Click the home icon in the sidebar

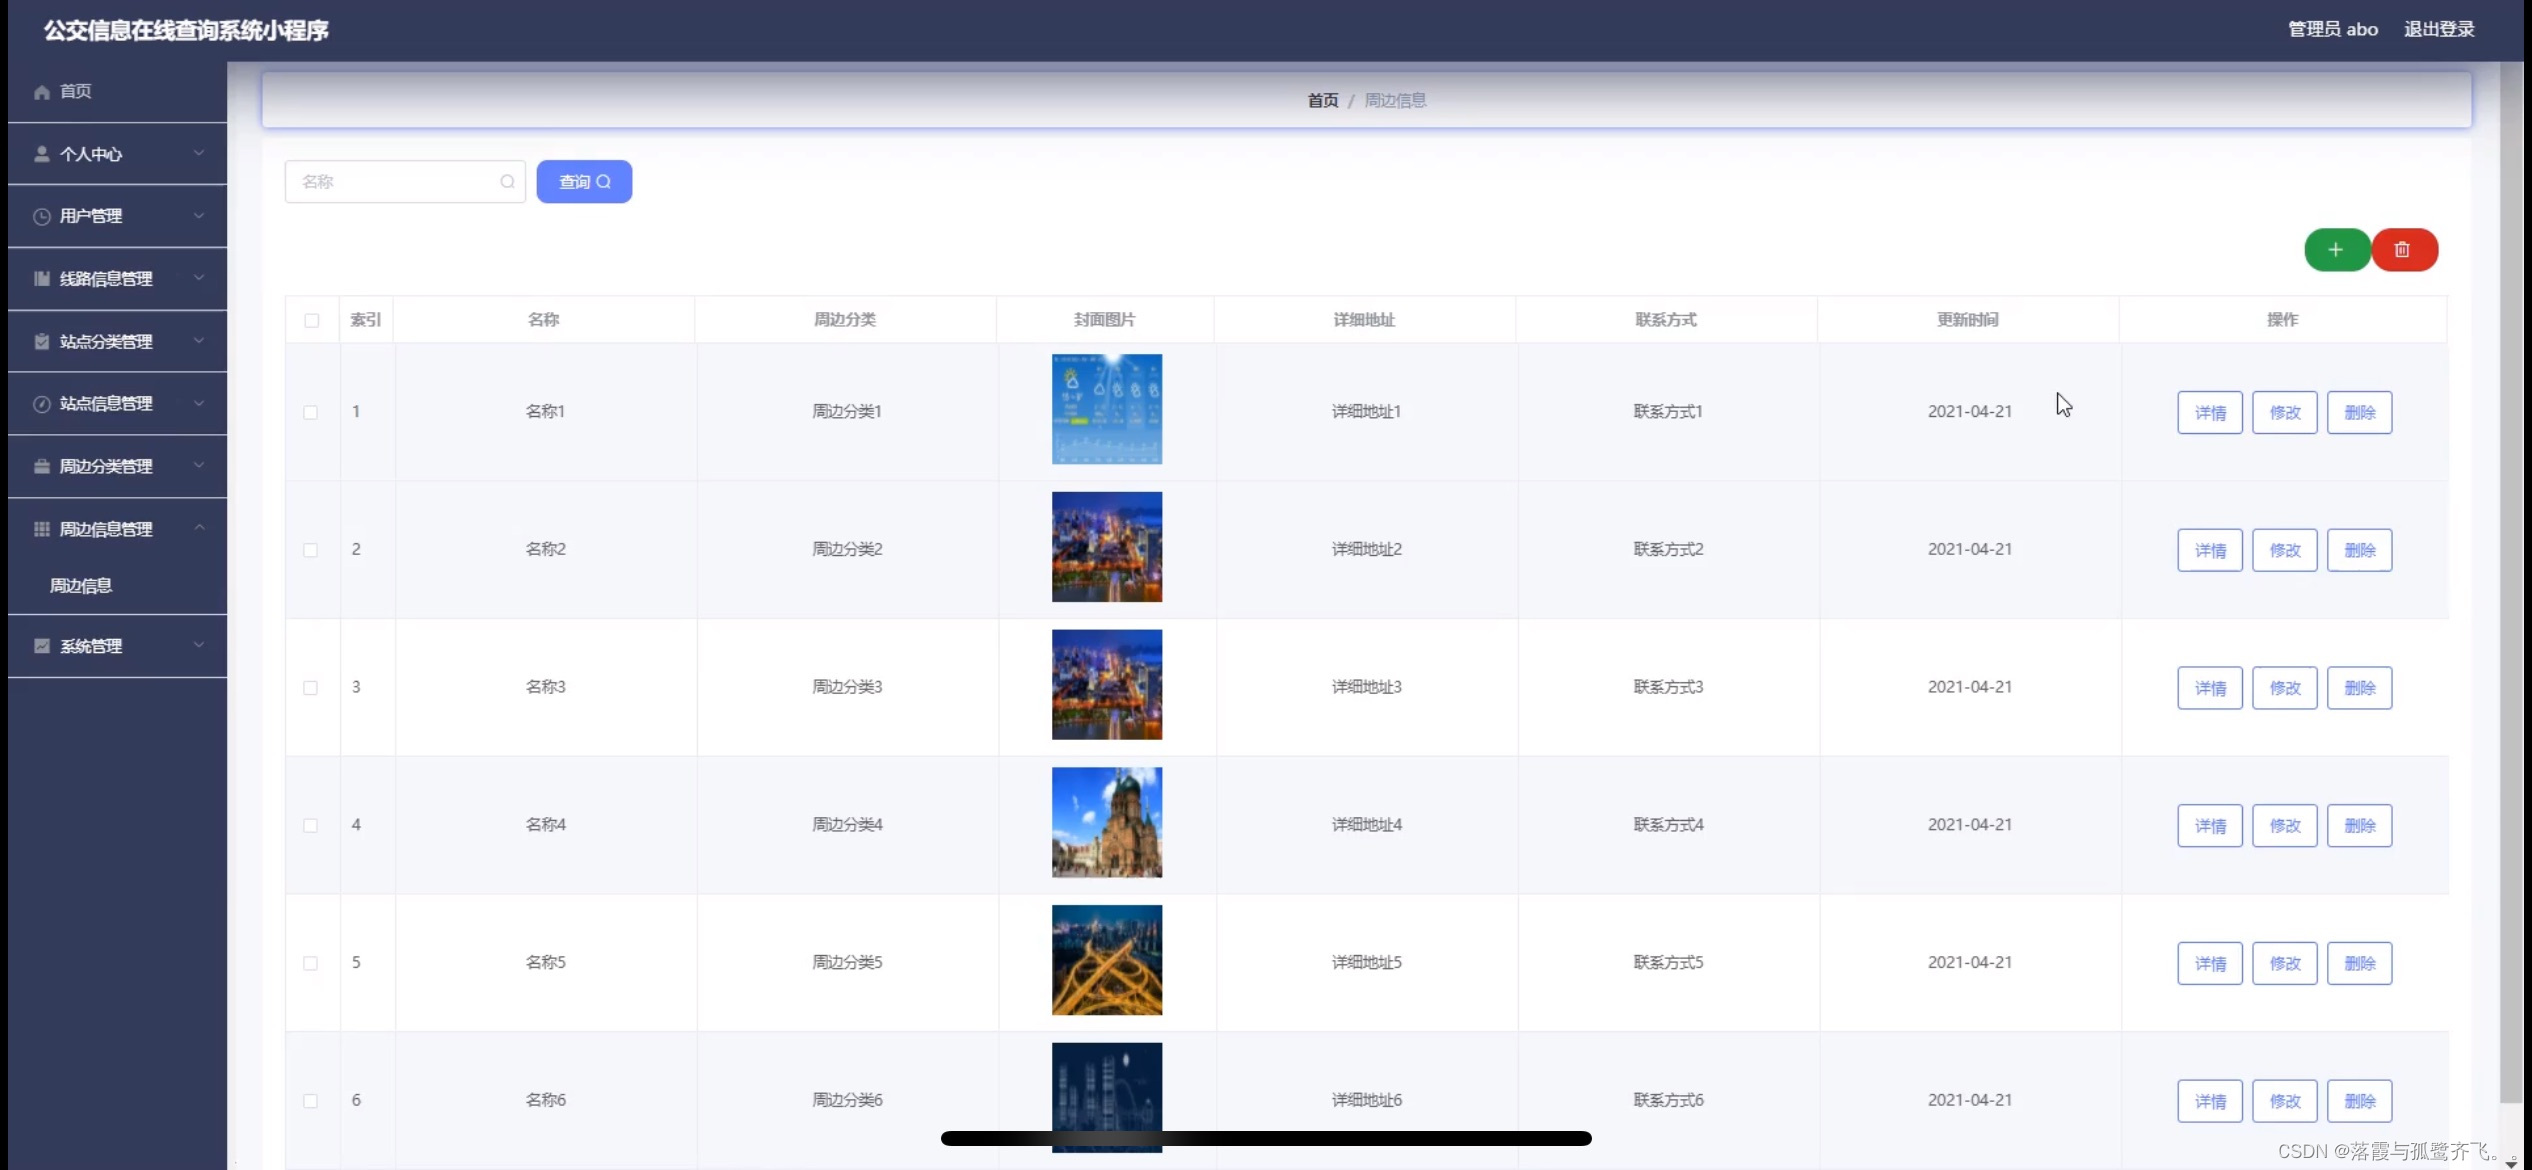[42, 92]
